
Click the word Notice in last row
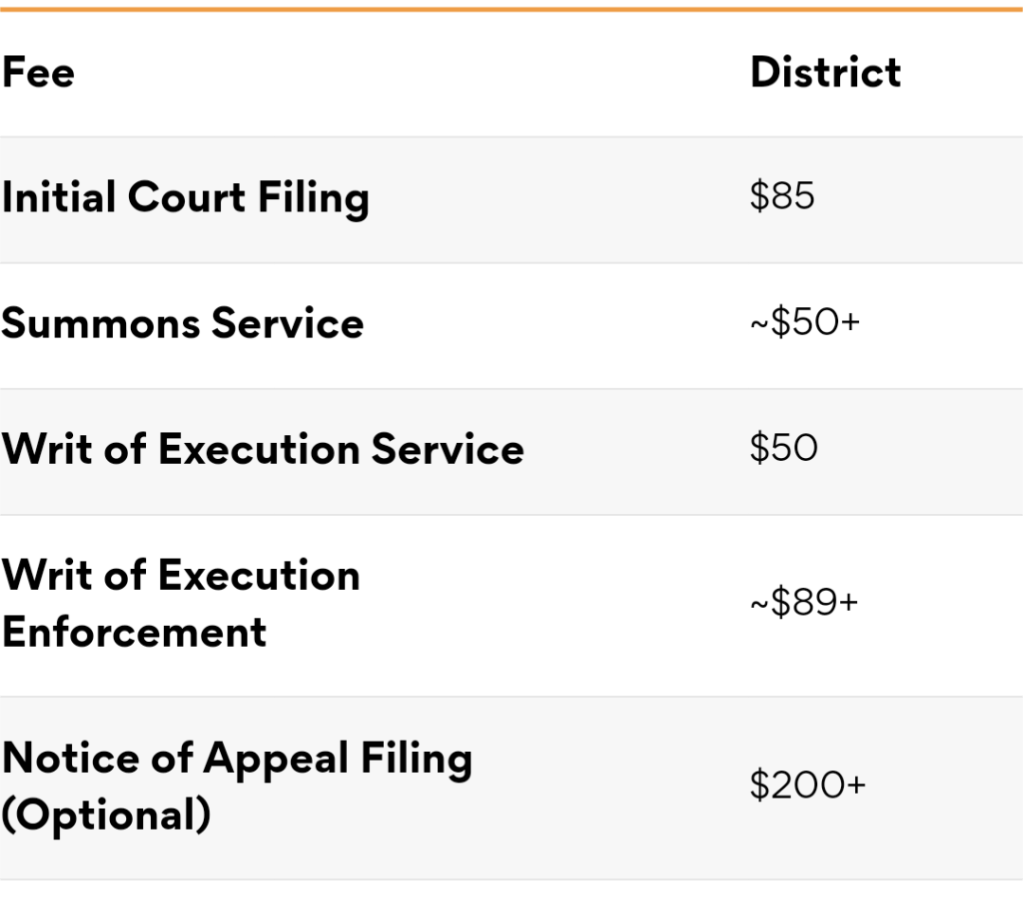pos(70,758)
